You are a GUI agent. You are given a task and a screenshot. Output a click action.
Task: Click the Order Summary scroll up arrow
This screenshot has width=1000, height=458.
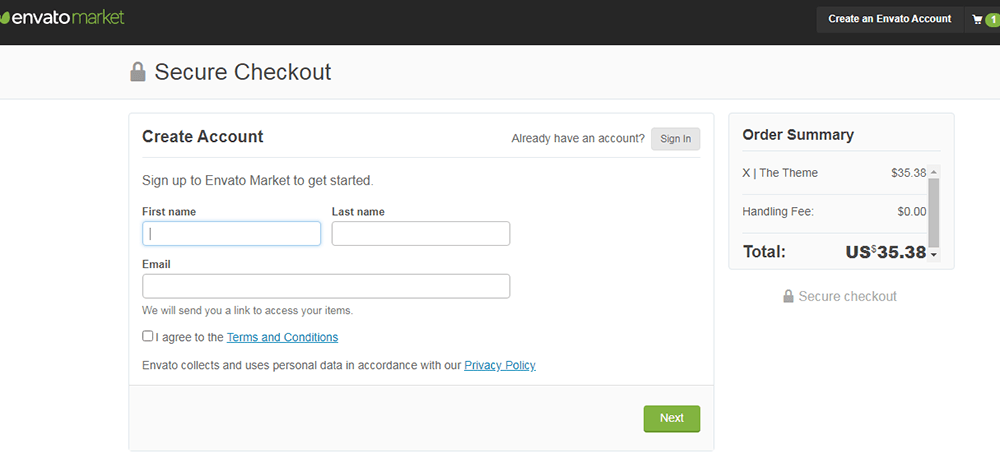point(934,172)
